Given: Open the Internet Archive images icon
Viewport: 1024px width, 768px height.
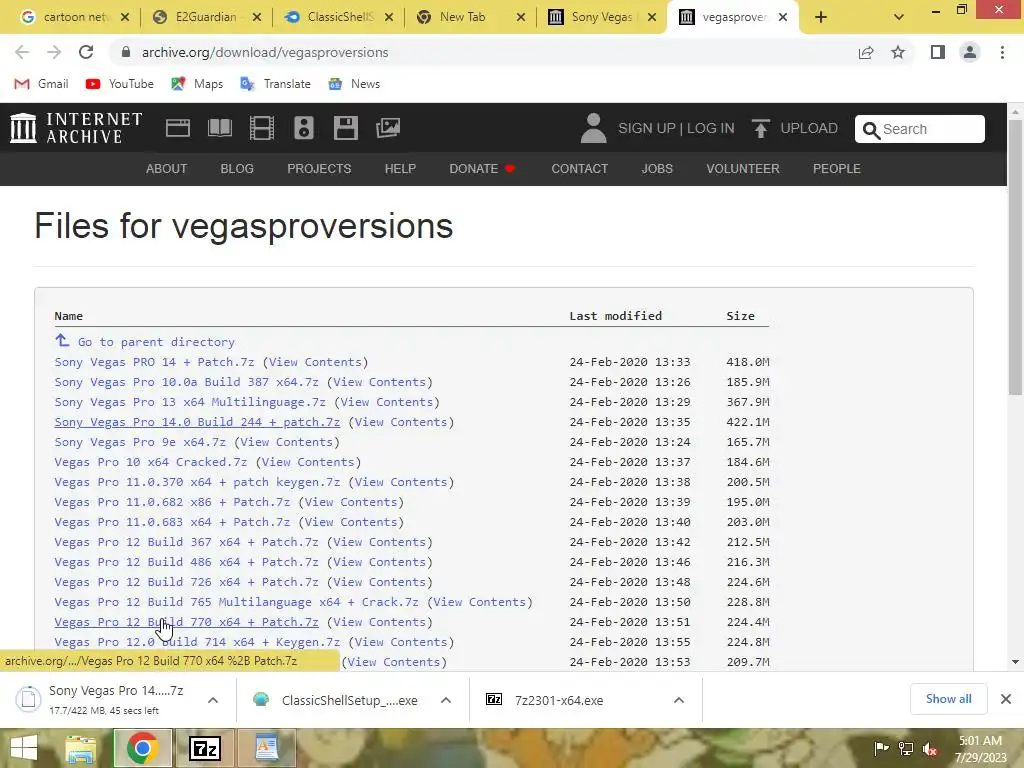Looking at the screenshot, I should click(388, 128).
